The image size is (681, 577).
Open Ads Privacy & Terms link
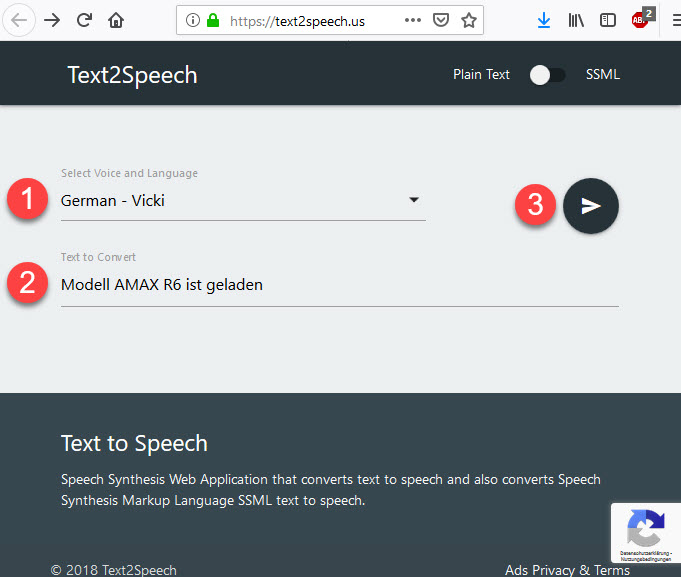[567, 569]
